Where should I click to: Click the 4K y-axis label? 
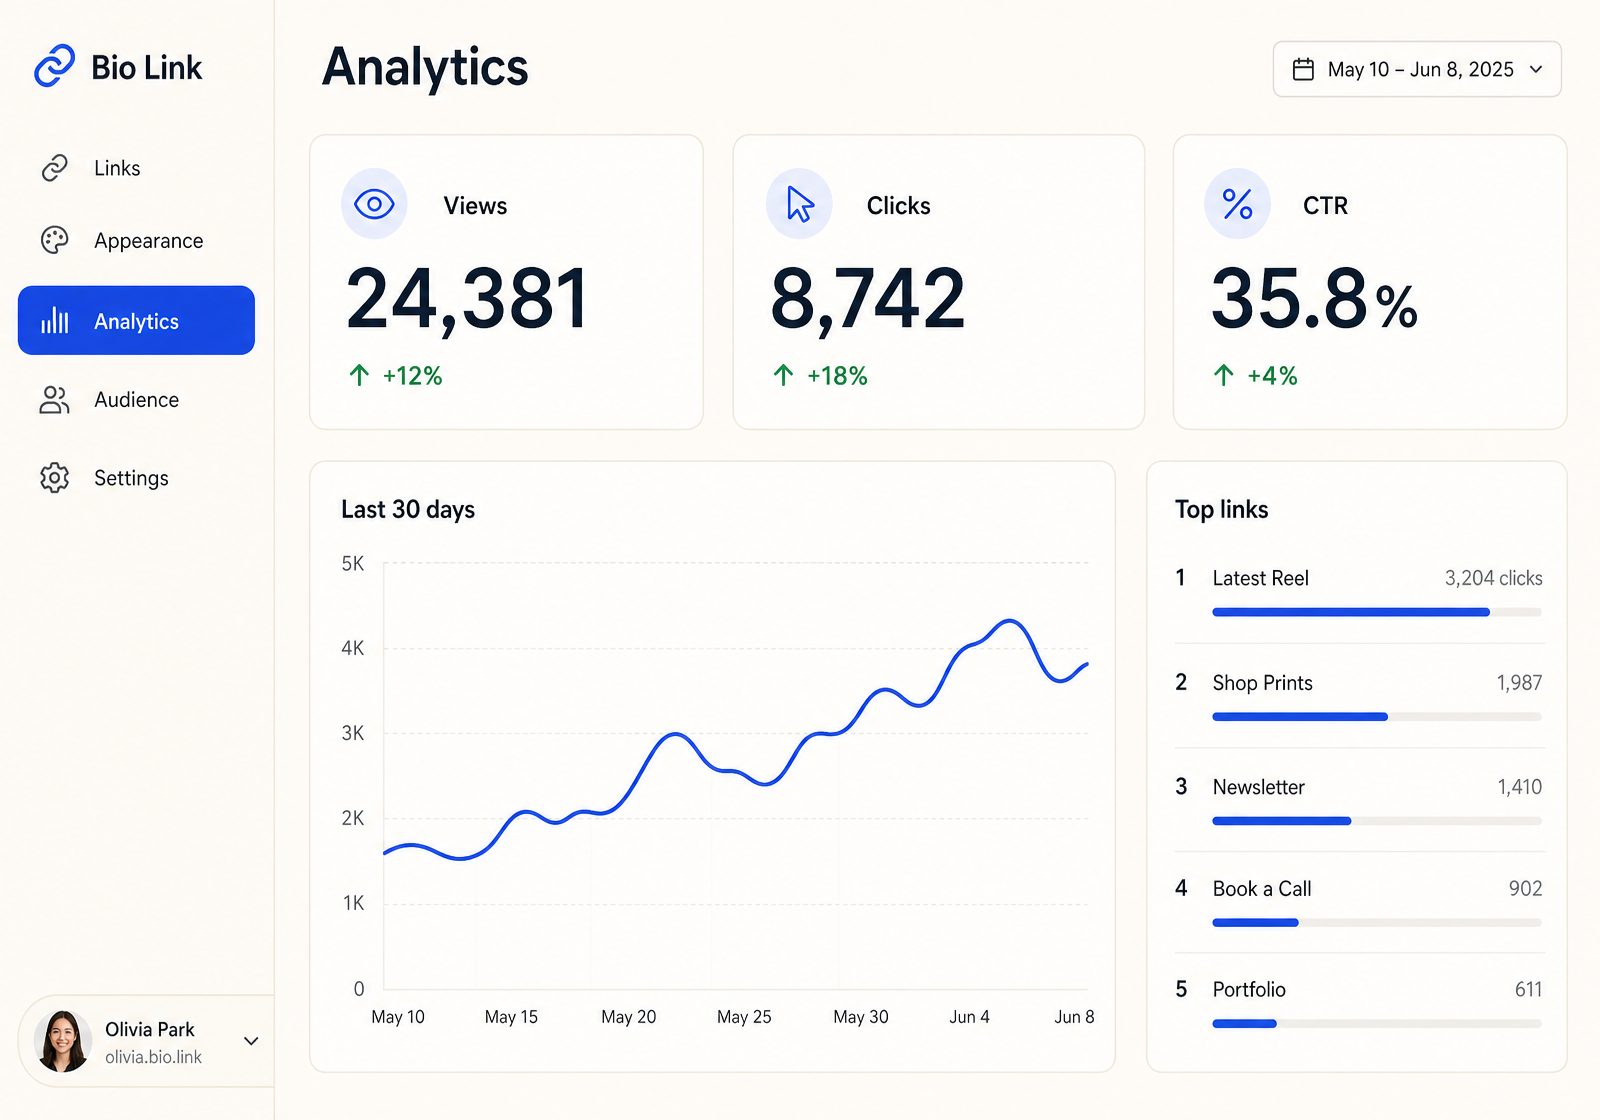tap(353, 648)
